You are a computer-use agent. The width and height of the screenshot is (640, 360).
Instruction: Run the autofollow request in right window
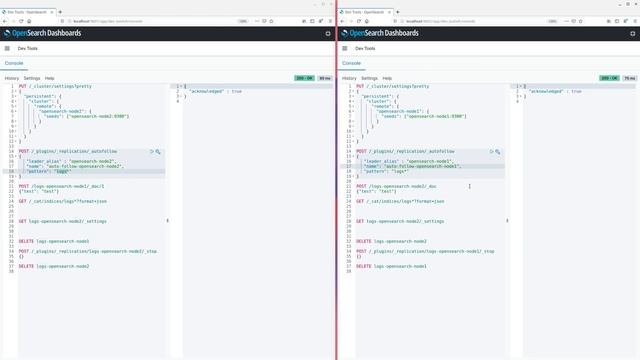491,151
